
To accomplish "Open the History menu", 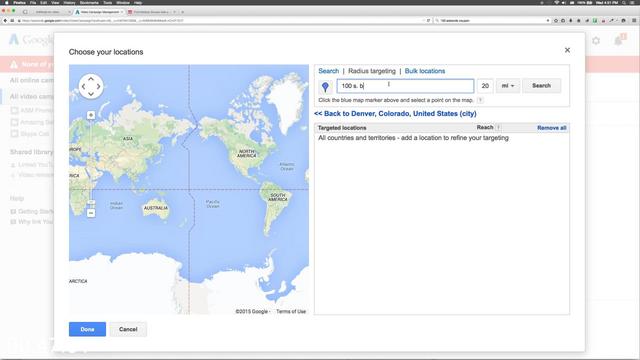I will (x=69, y=2).
